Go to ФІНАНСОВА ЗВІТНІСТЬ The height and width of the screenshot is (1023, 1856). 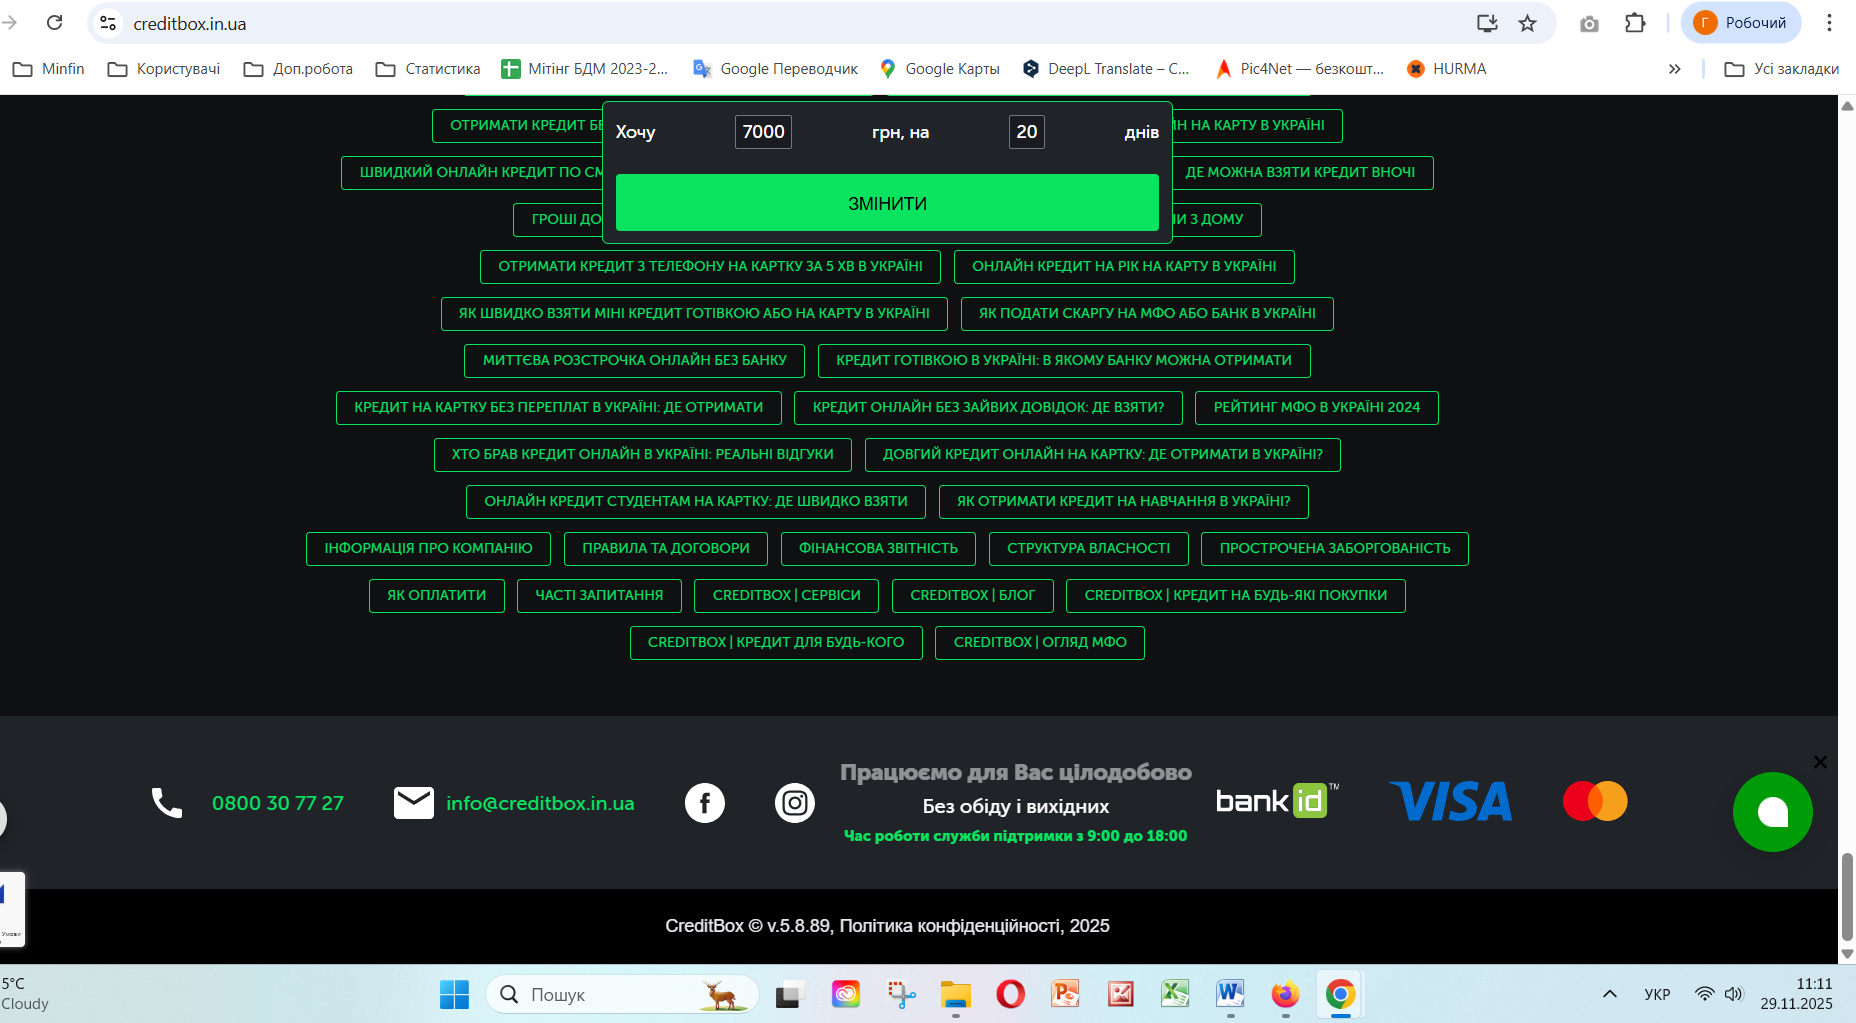pyautogui.click(x=878, y=549)
